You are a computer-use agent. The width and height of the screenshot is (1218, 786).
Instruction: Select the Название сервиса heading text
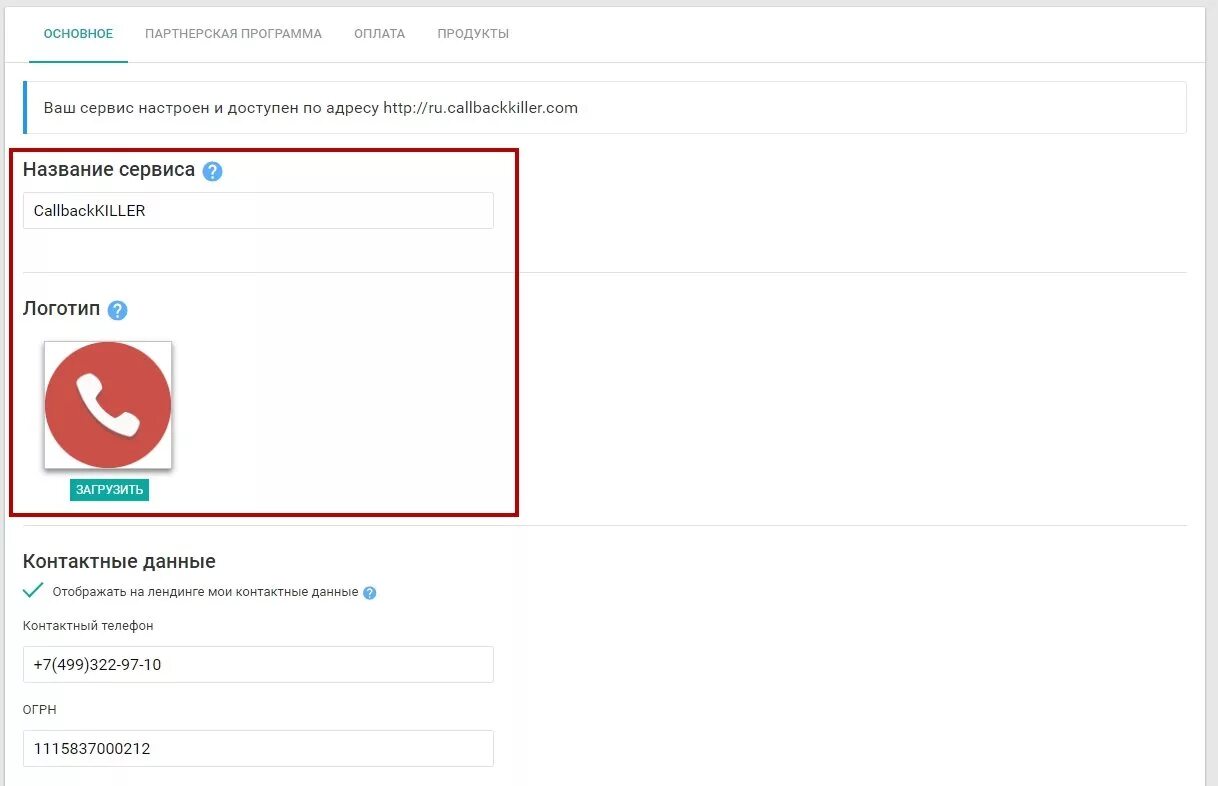point(109,170)
